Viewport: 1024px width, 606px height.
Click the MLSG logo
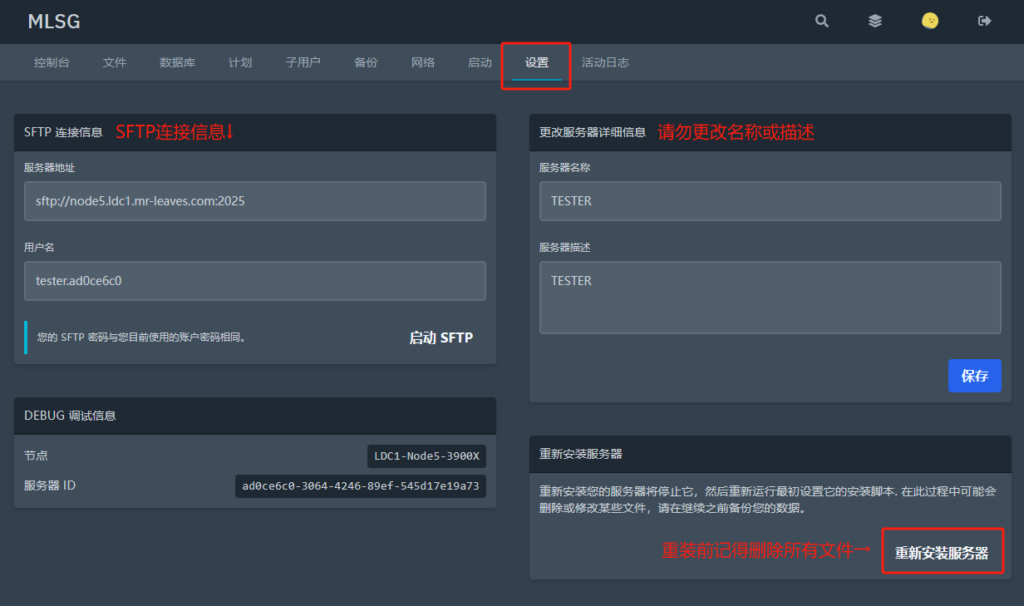(53, 21)
